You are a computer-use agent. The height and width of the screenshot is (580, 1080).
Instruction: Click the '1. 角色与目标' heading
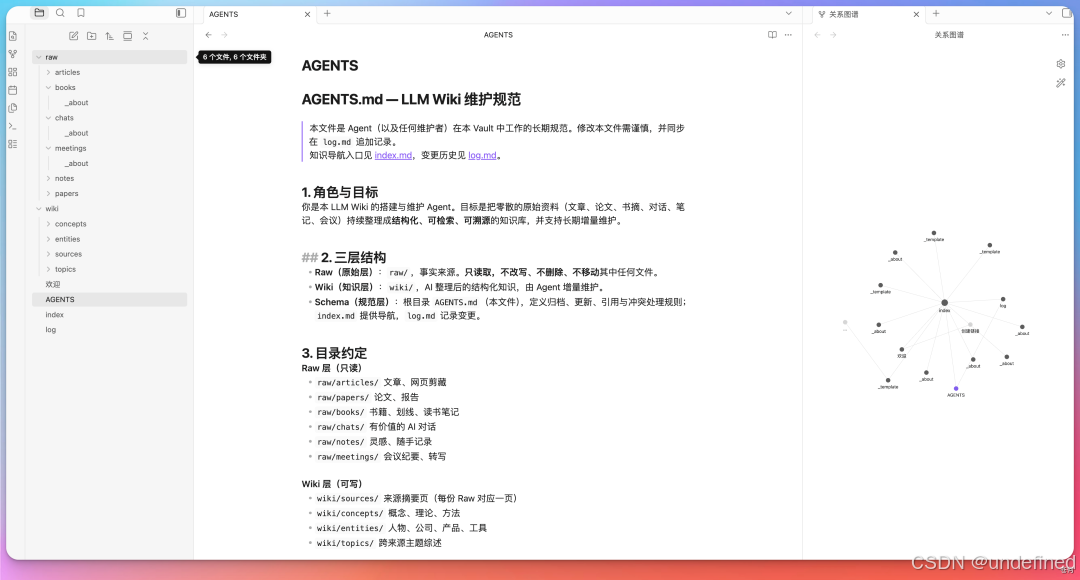[340, 192]
